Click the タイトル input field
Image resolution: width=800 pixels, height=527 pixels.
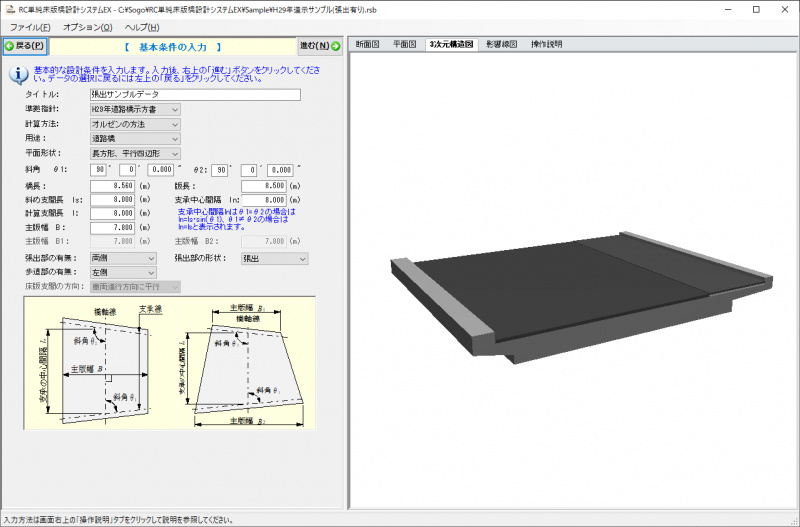coord(195,95)
